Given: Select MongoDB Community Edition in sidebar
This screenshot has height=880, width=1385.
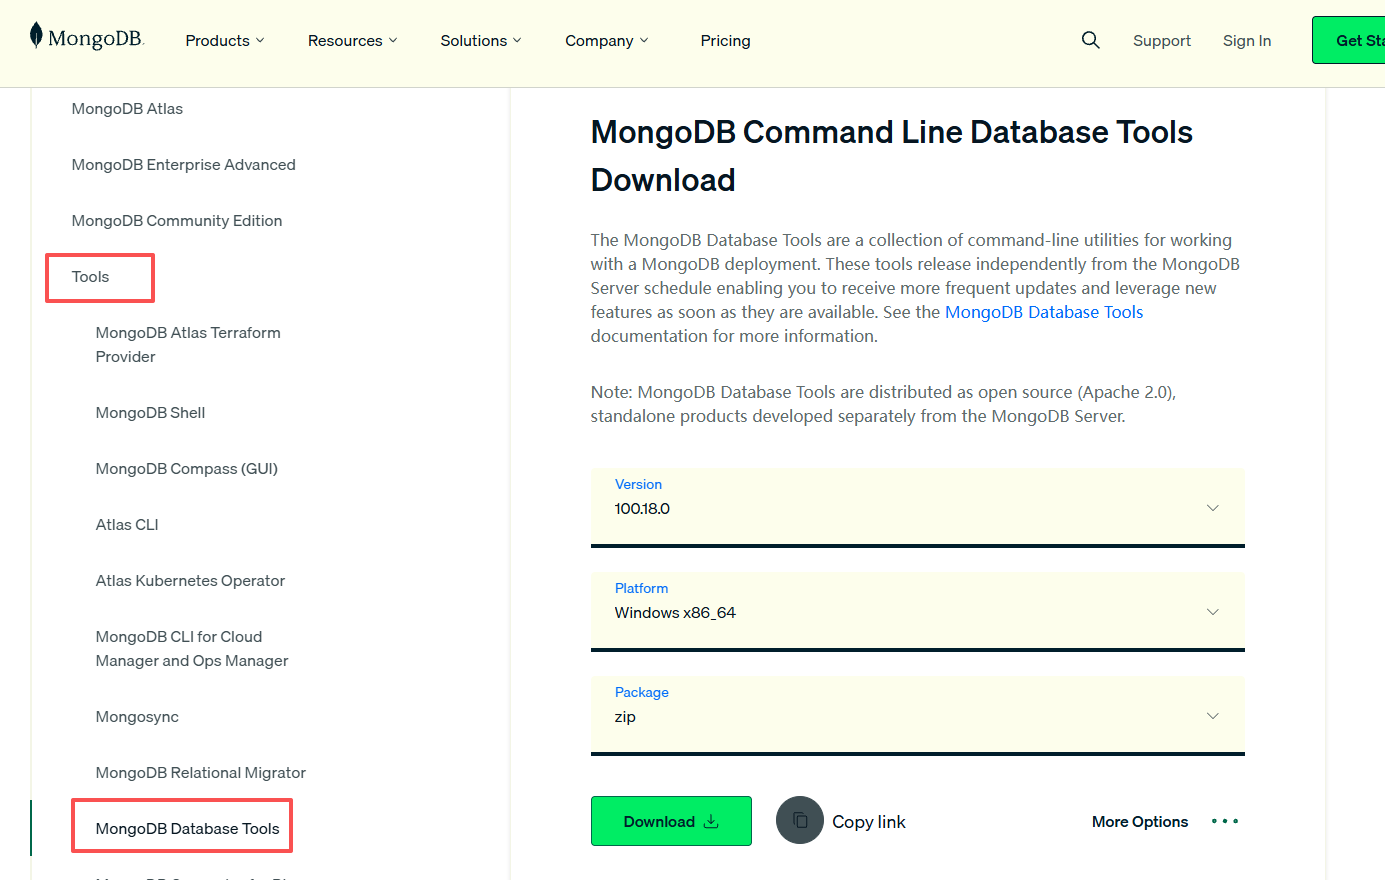Looking at the screenshot, I should [x=177, y=221].
